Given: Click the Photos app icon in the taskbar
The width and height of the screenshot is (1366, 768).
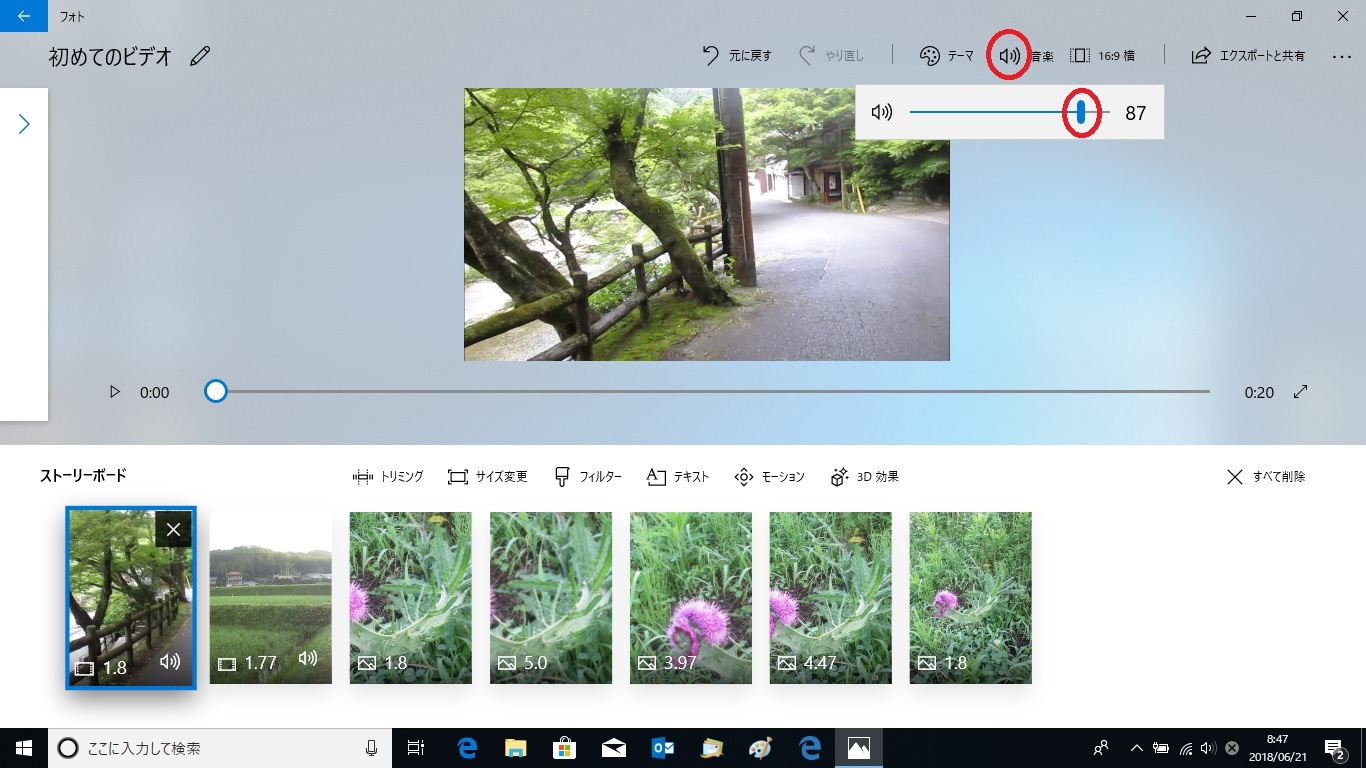Looking at the screenshot, I should (858, 748).
